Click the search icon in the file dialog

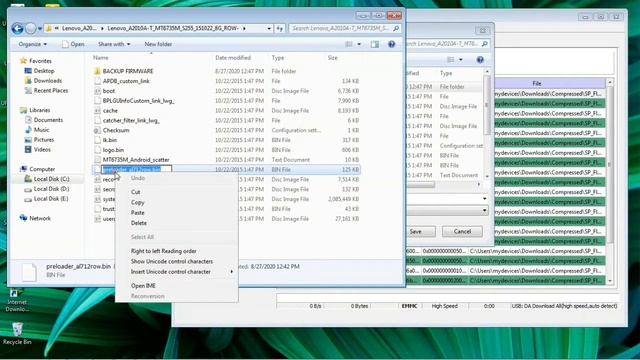pyautogui.click(x=484, y=44)
